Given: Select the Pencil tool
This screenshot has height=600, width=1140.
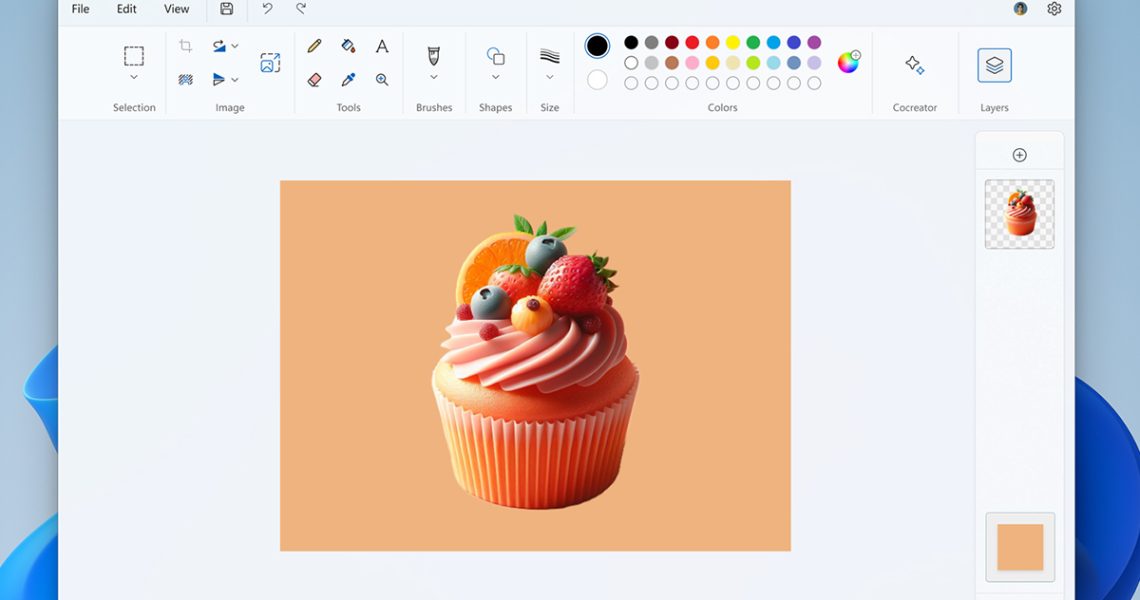Looking at the screenshot, I should [x=315, y=46].
